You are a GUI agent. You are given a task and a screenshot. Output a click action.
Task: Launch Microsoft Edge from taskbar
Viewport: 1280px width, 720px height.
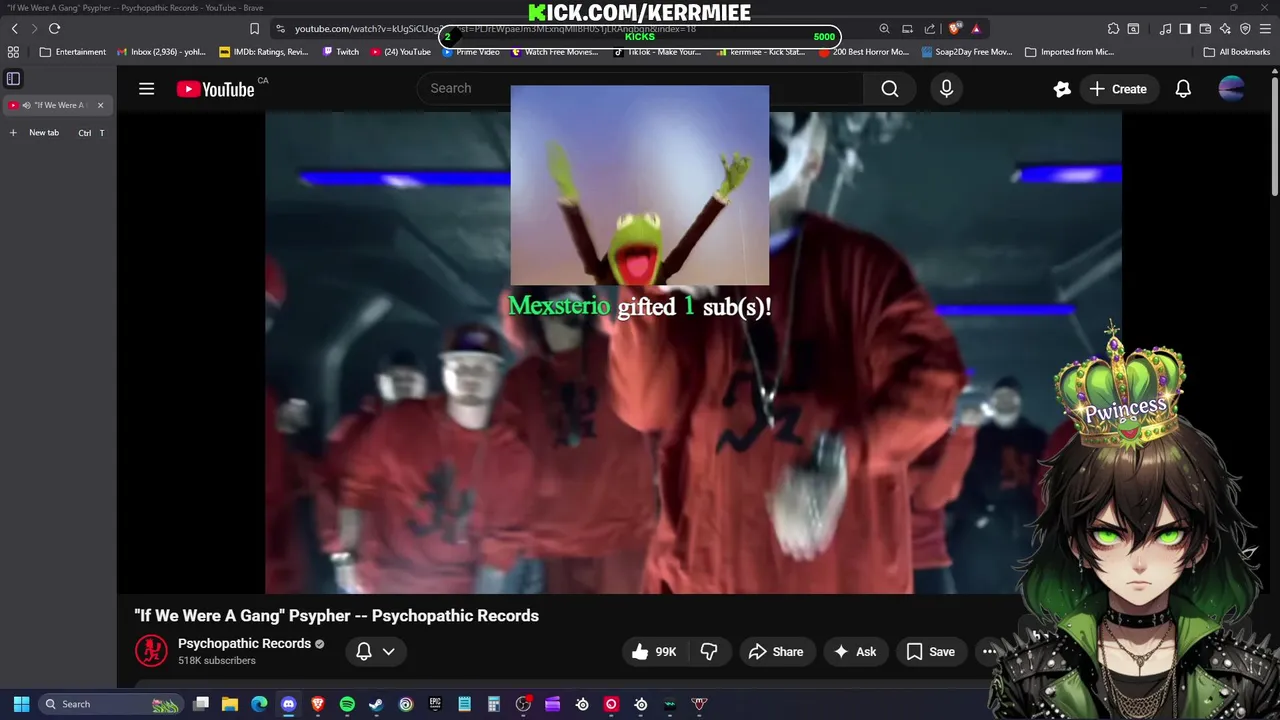(x=259, y=704)
